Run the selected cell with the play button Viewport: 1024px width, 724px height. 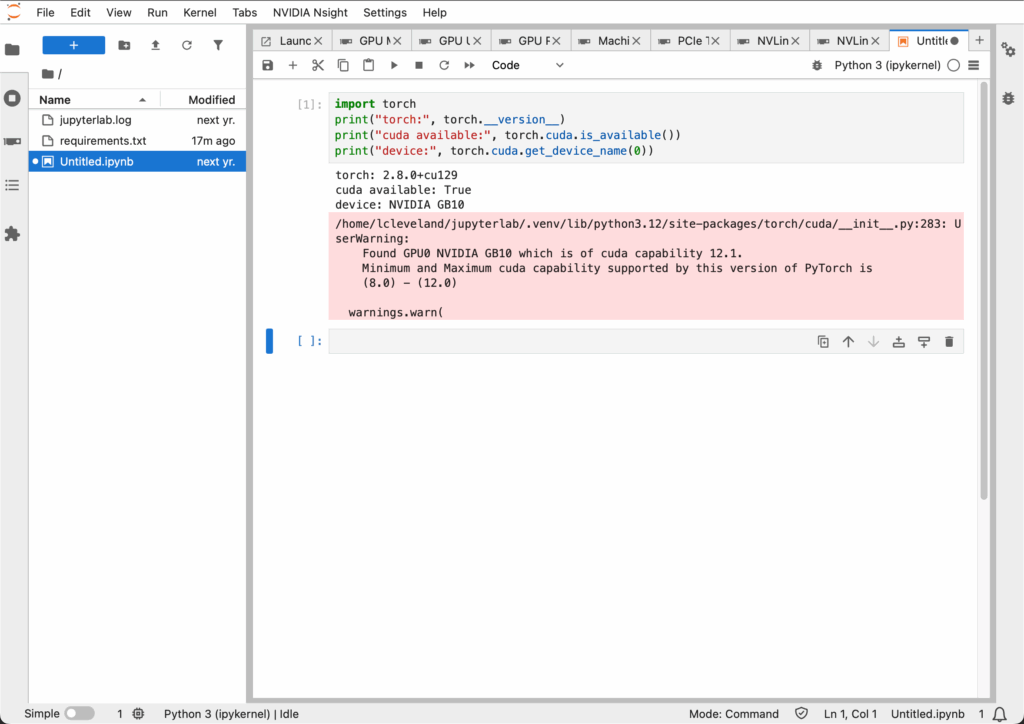(x=394, y=65)
